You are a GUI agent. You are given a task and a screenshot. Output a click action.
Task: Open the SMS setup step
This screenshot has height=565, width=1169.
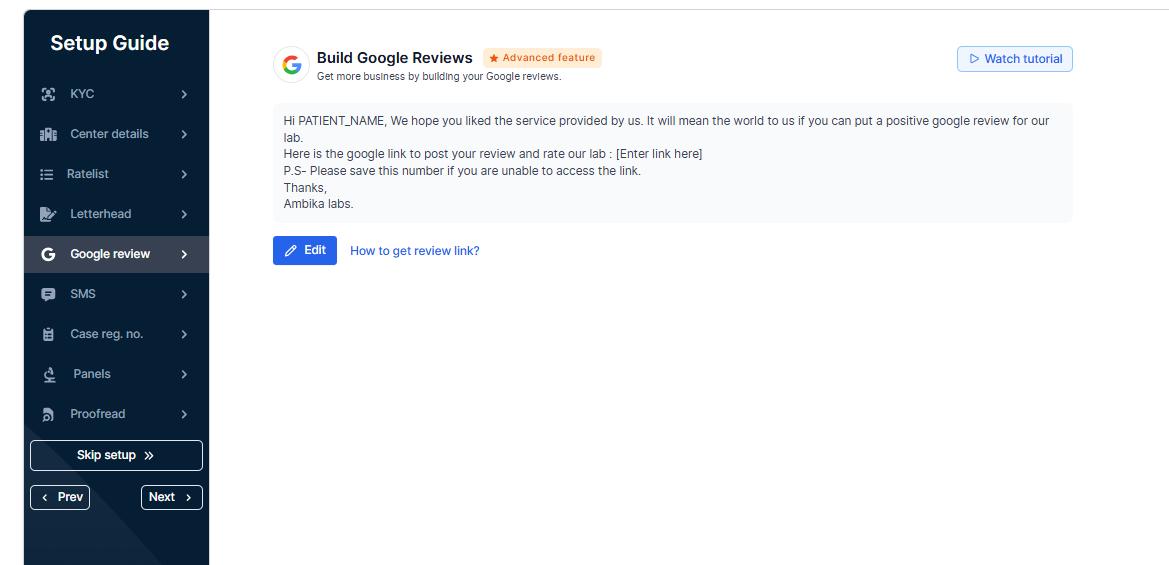click(x=116, y=294)
